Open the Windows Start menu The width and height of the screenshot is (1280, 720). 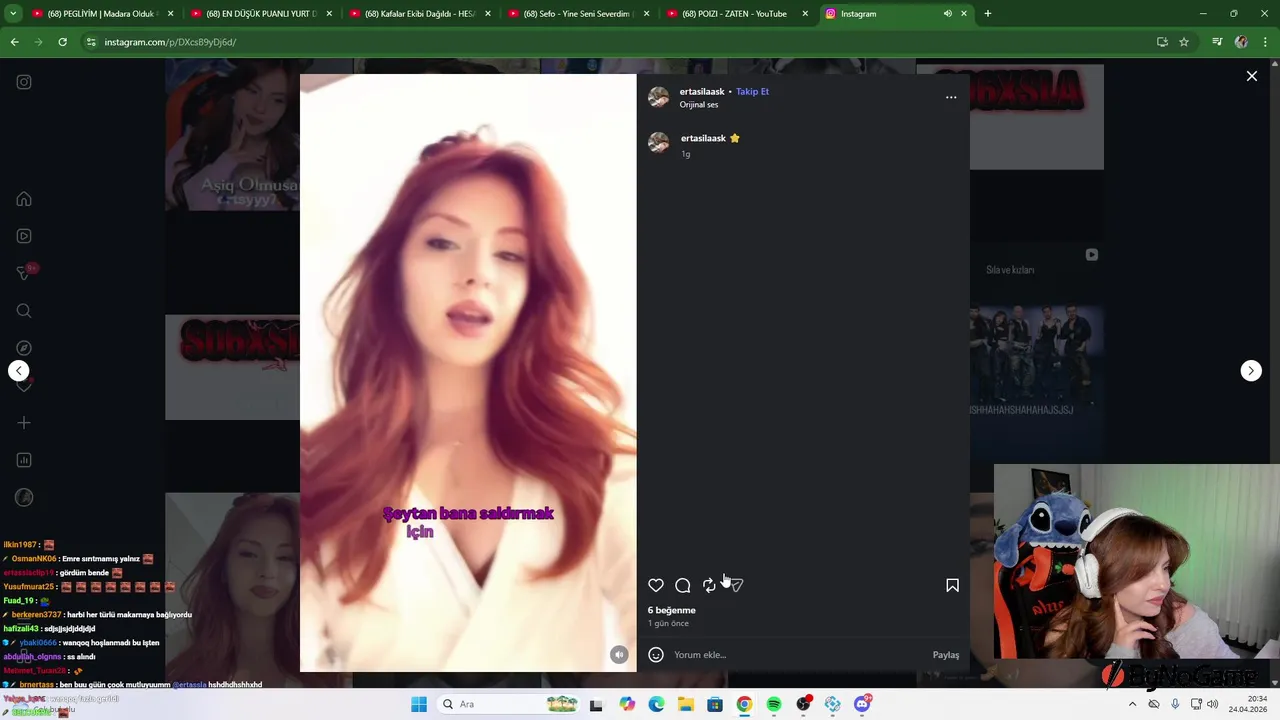pos(419,704)
